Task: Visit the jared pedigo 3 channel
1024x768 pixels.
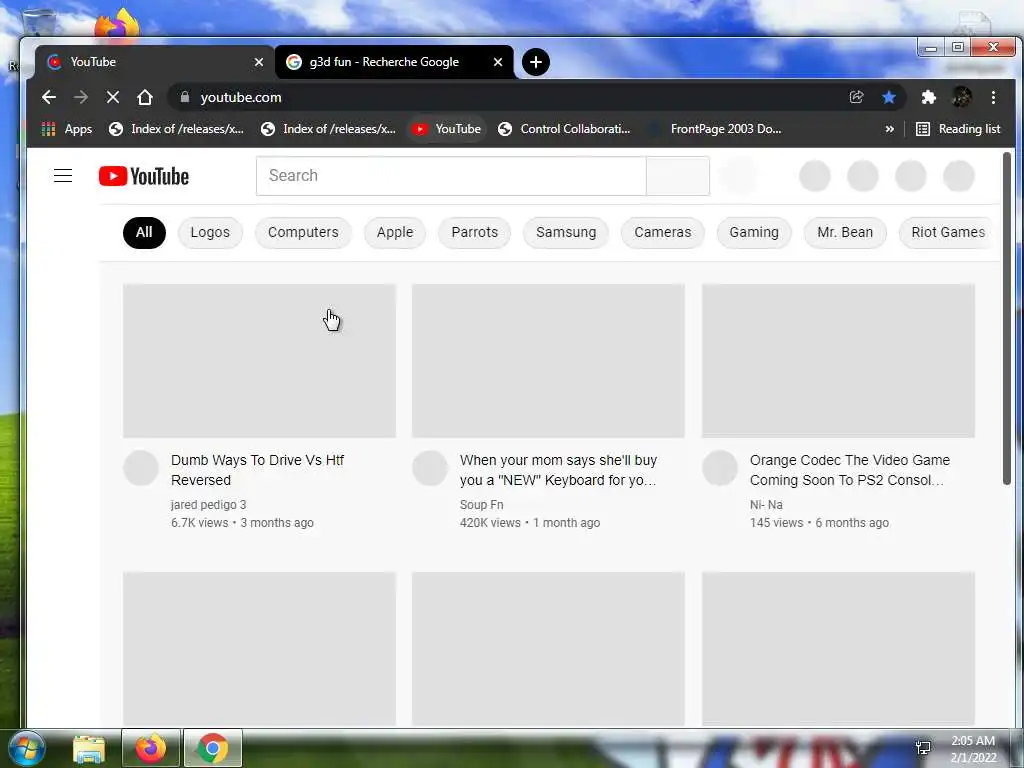Action: [208, 505]
